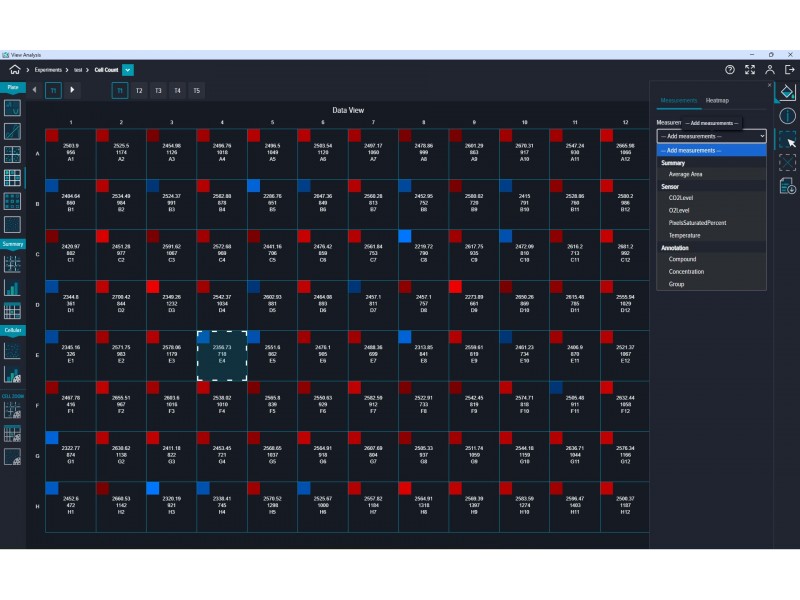Open the Plate wave curve view icon
The width and height of the screenshot is (800, 600).
pos(12,108)
